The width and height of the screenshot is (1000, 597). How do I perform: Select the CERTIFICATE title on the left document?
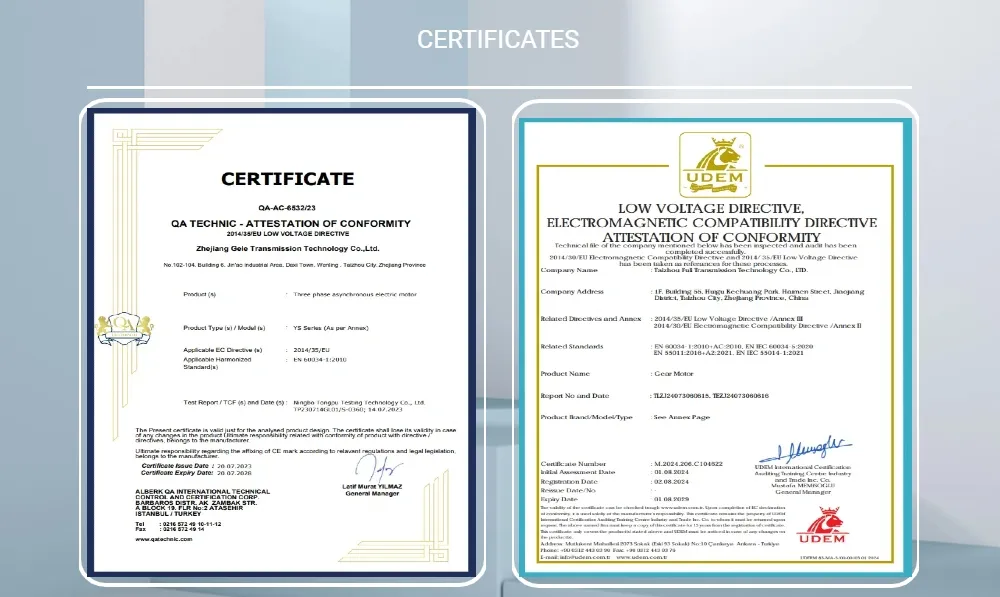286,179
